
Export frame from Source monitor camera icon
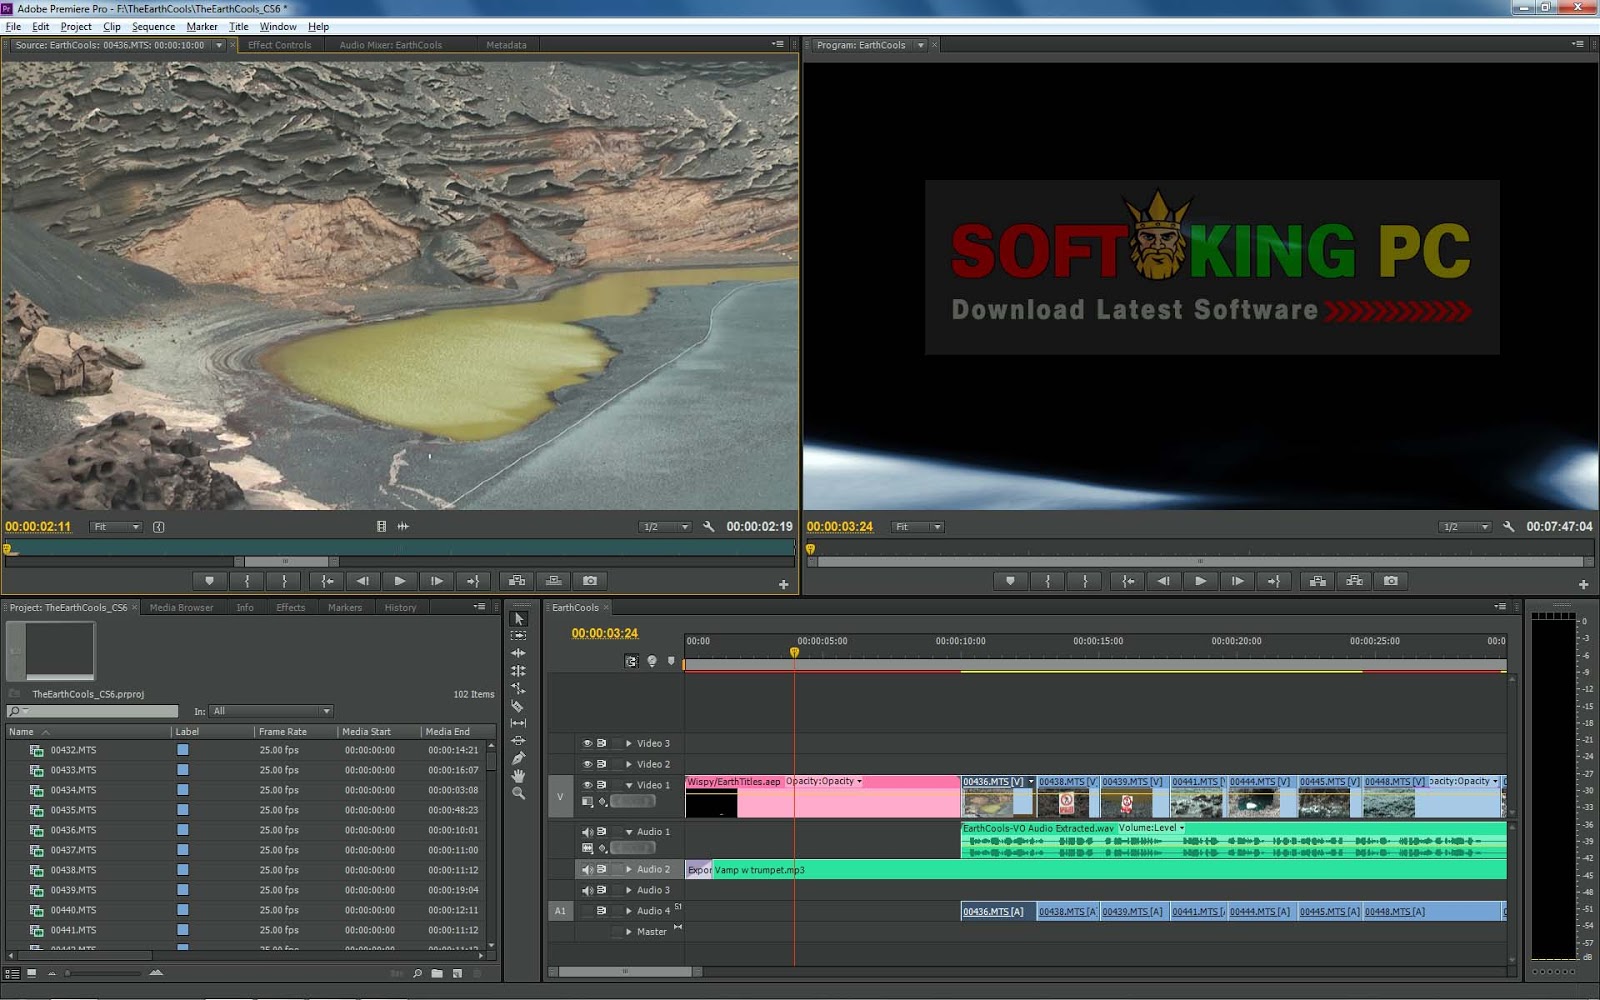[x=590, y=581]
